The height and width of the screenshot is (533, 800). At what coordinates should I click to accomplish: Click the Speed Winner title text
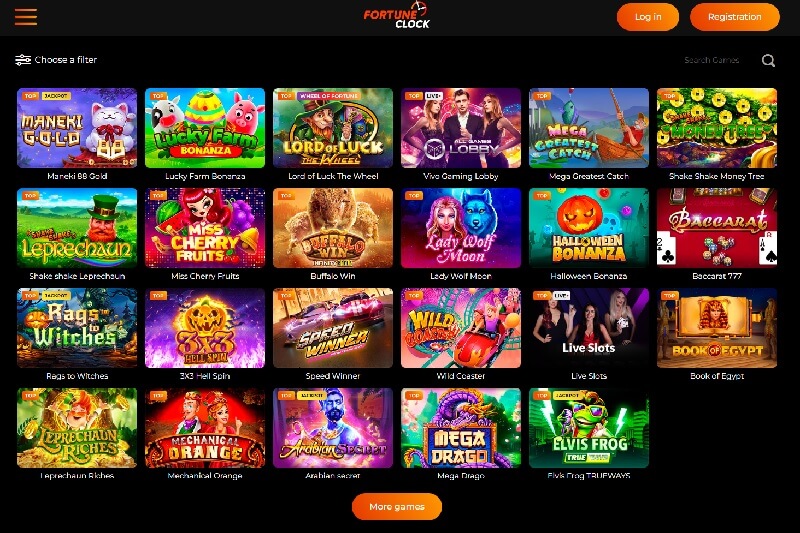(333, 376)
